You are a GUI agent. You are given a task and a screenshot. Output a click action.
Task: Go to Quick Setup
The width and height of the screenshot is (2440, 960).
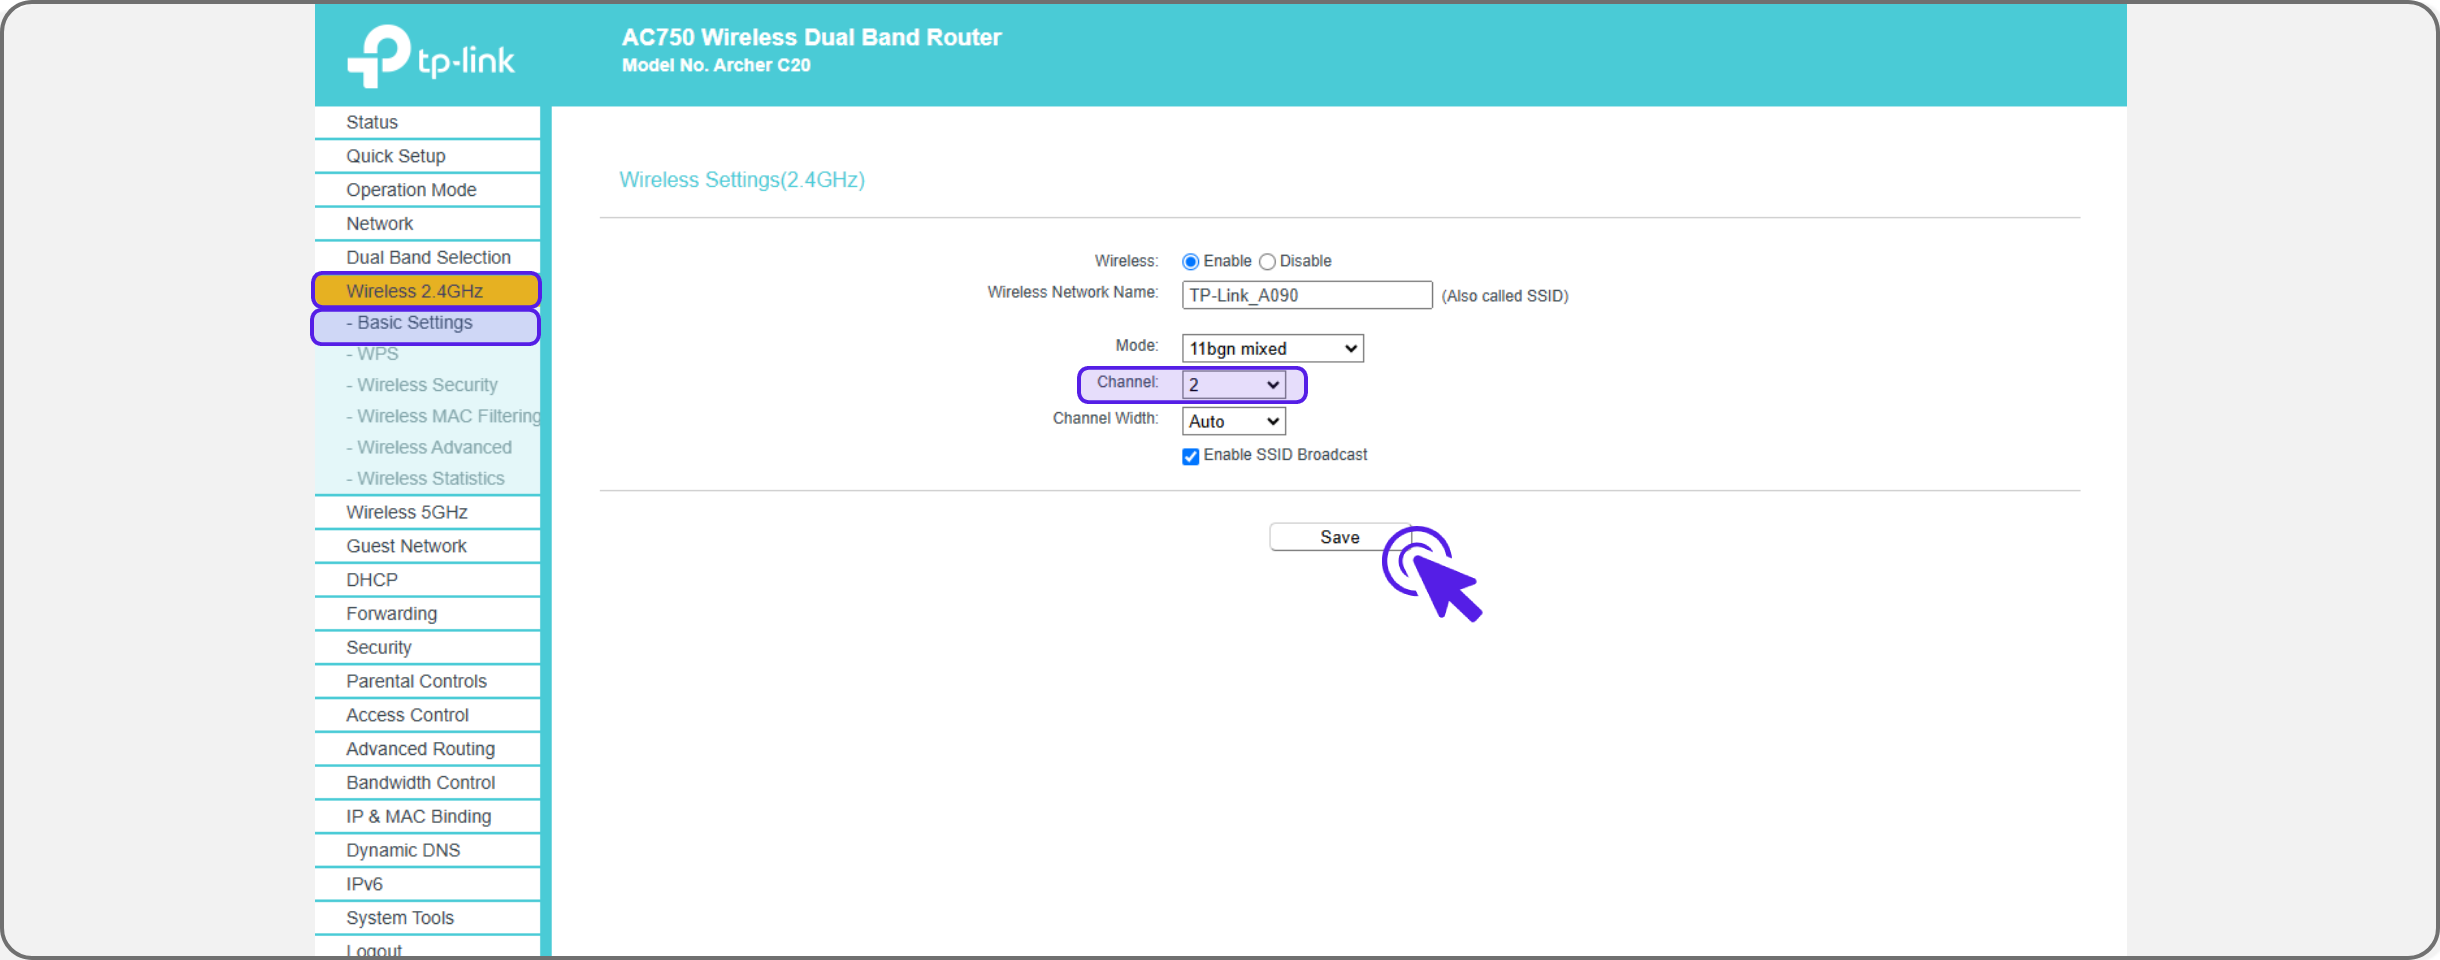pyautogui.click(x=396, y=157)
